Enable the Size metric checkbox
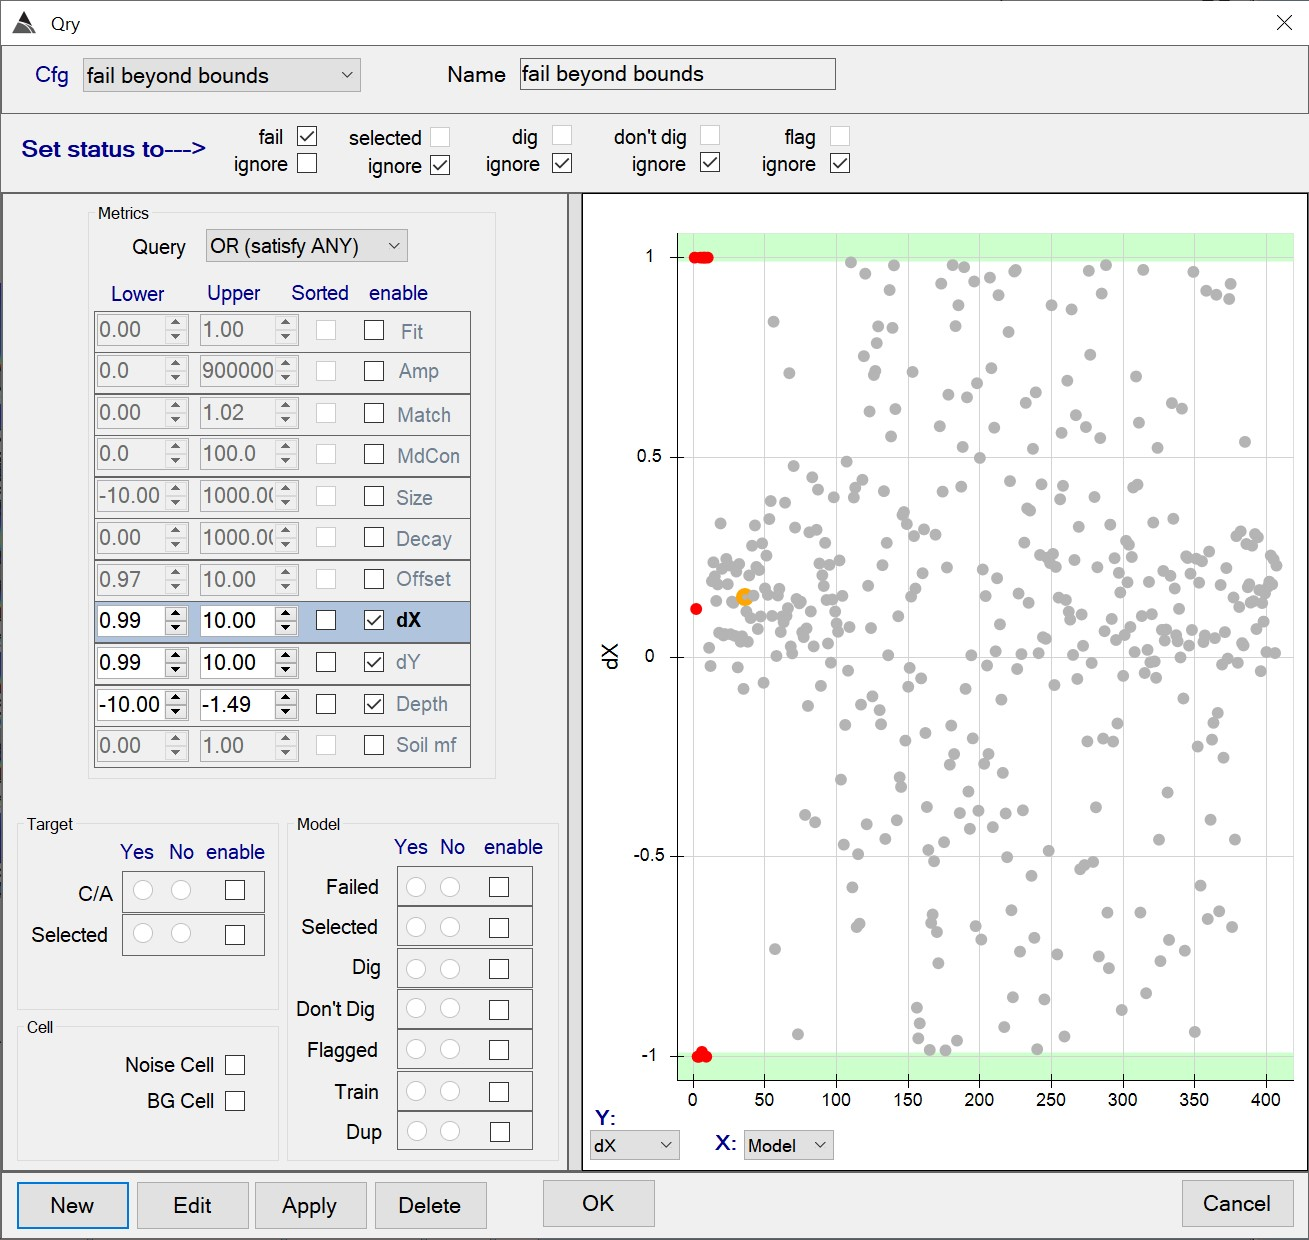Image resolution: width=1309 pixels, height=1240 pixels. point(374,496)
